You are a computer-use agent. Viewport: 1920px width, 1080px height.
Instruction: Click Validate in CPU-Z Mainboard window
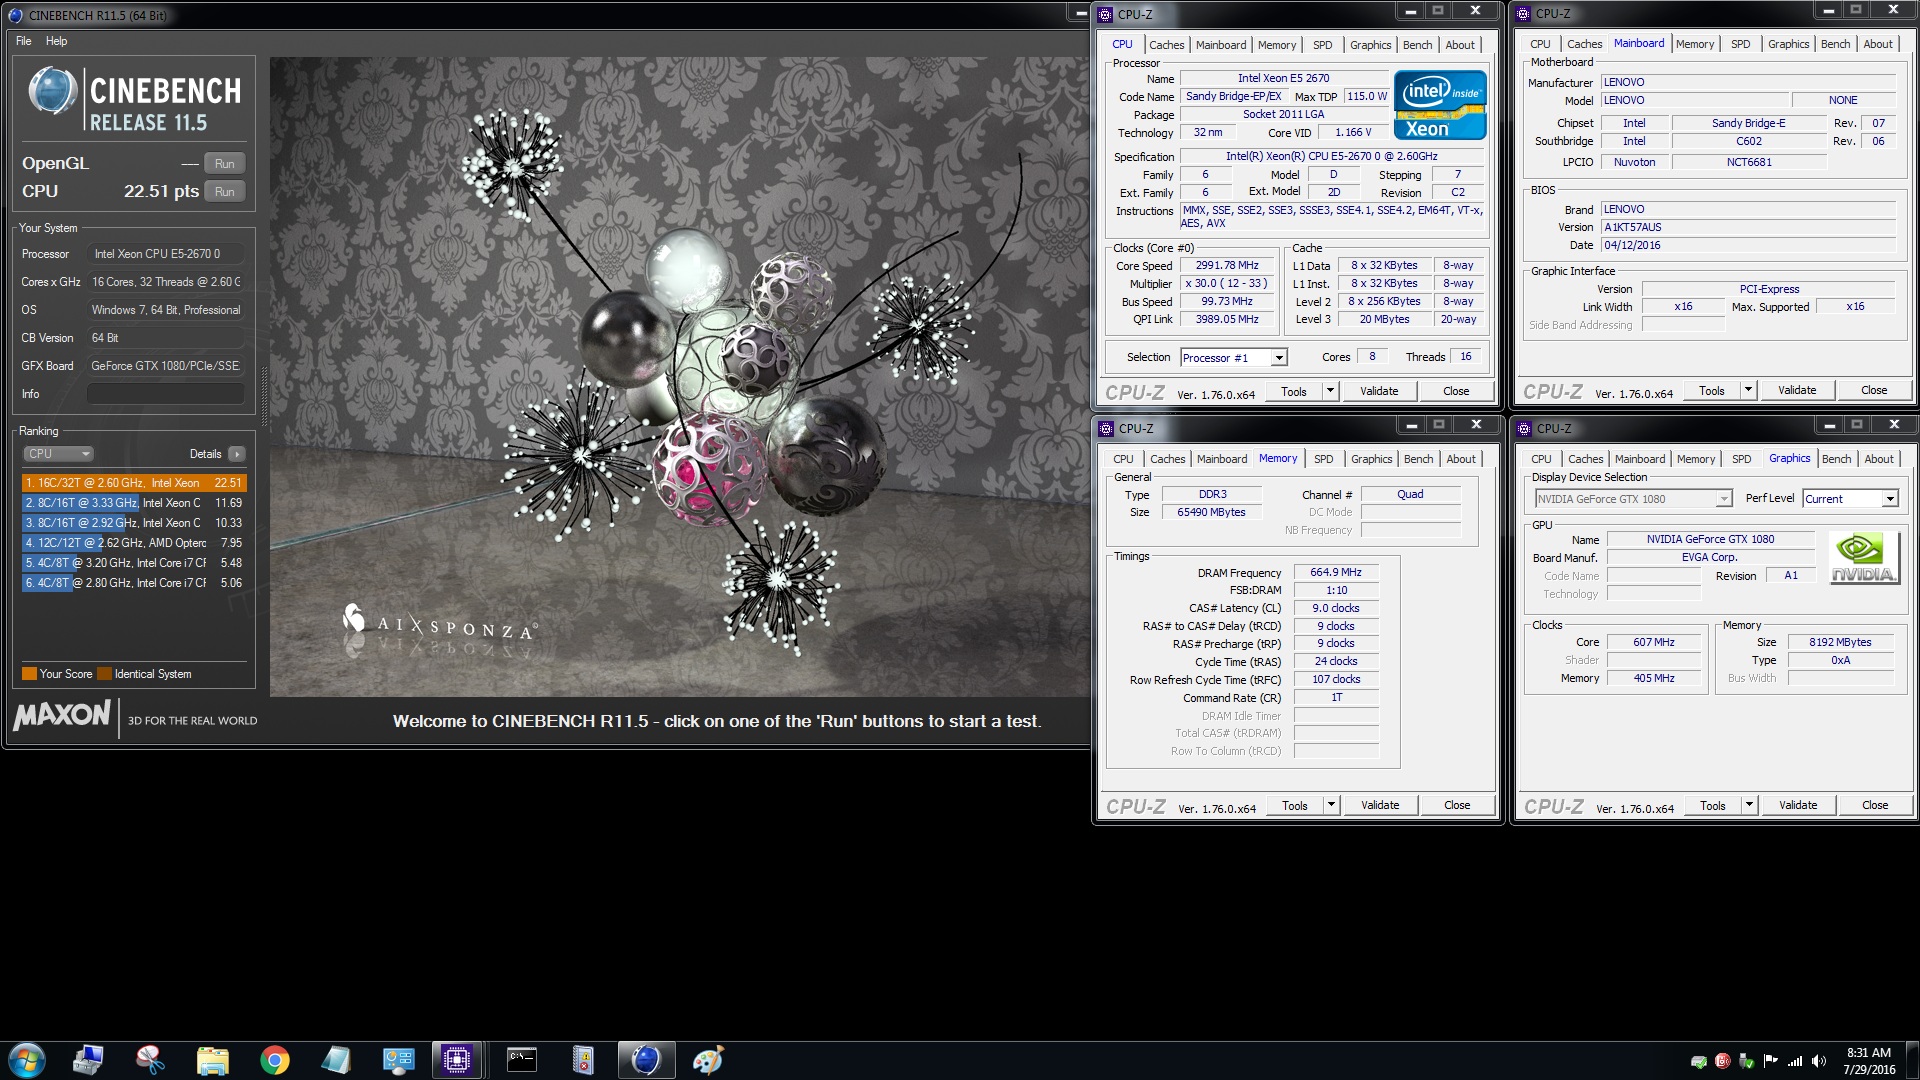tap(1797, 390)
